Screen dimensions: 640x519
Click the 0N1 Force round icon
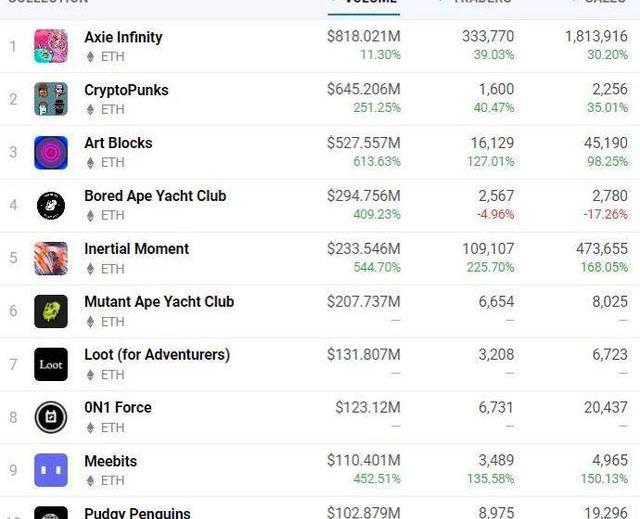(x=51, y=417)
